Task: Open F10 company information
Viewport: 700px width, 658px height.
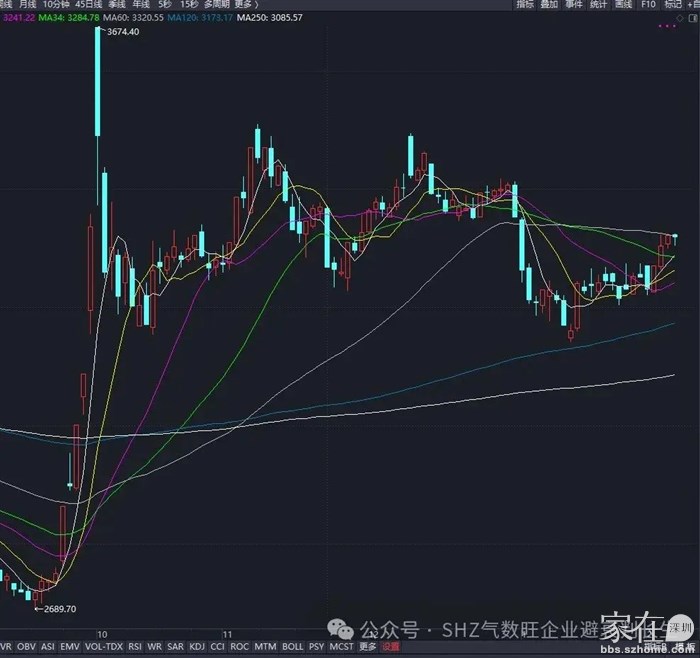Action: (x=648, y=5)
